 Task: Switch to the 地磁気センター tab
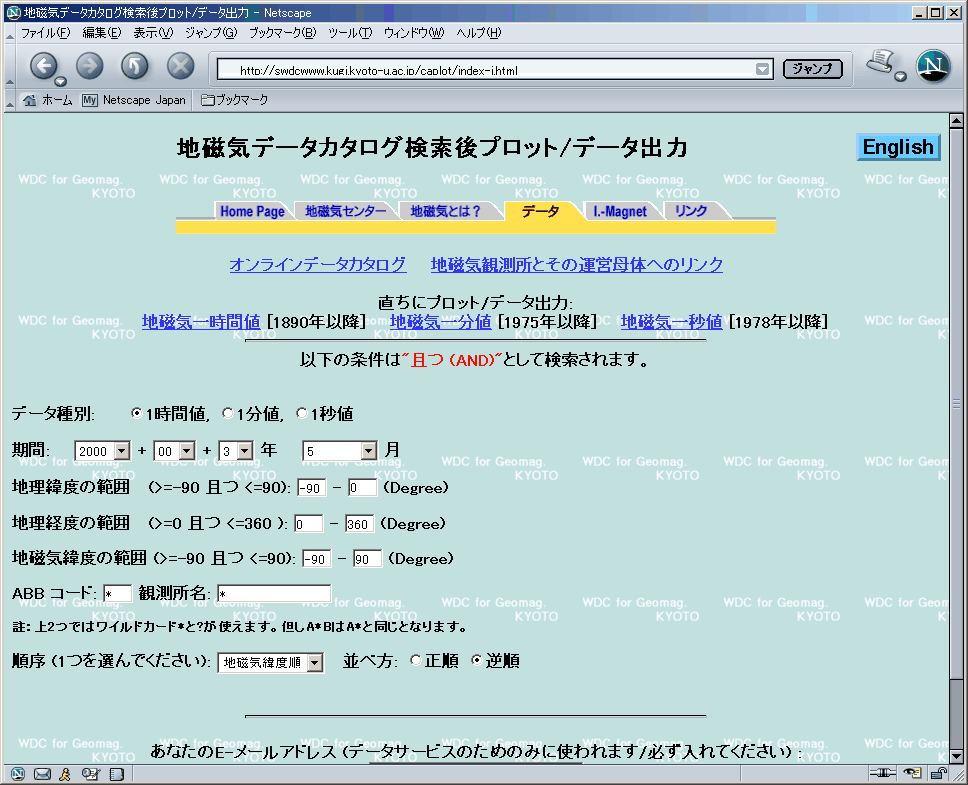point(346,211)
